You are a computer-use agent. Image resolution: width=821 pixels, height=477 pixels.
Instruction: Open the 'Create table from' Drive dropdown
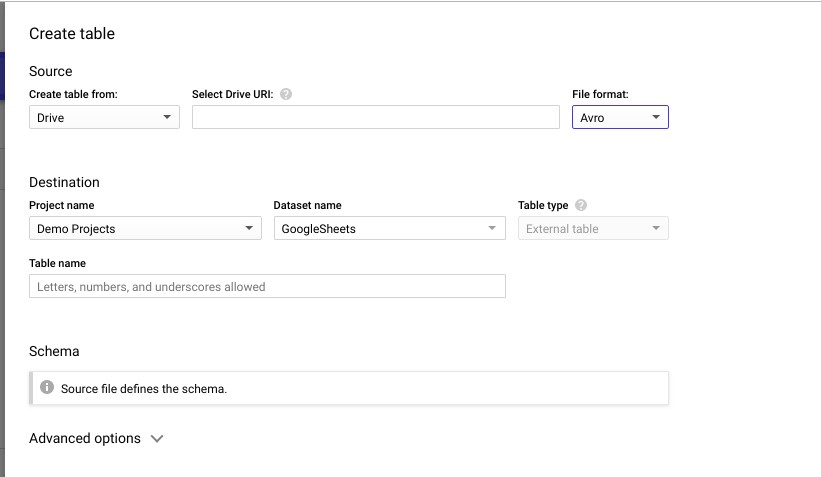[104, 118]
